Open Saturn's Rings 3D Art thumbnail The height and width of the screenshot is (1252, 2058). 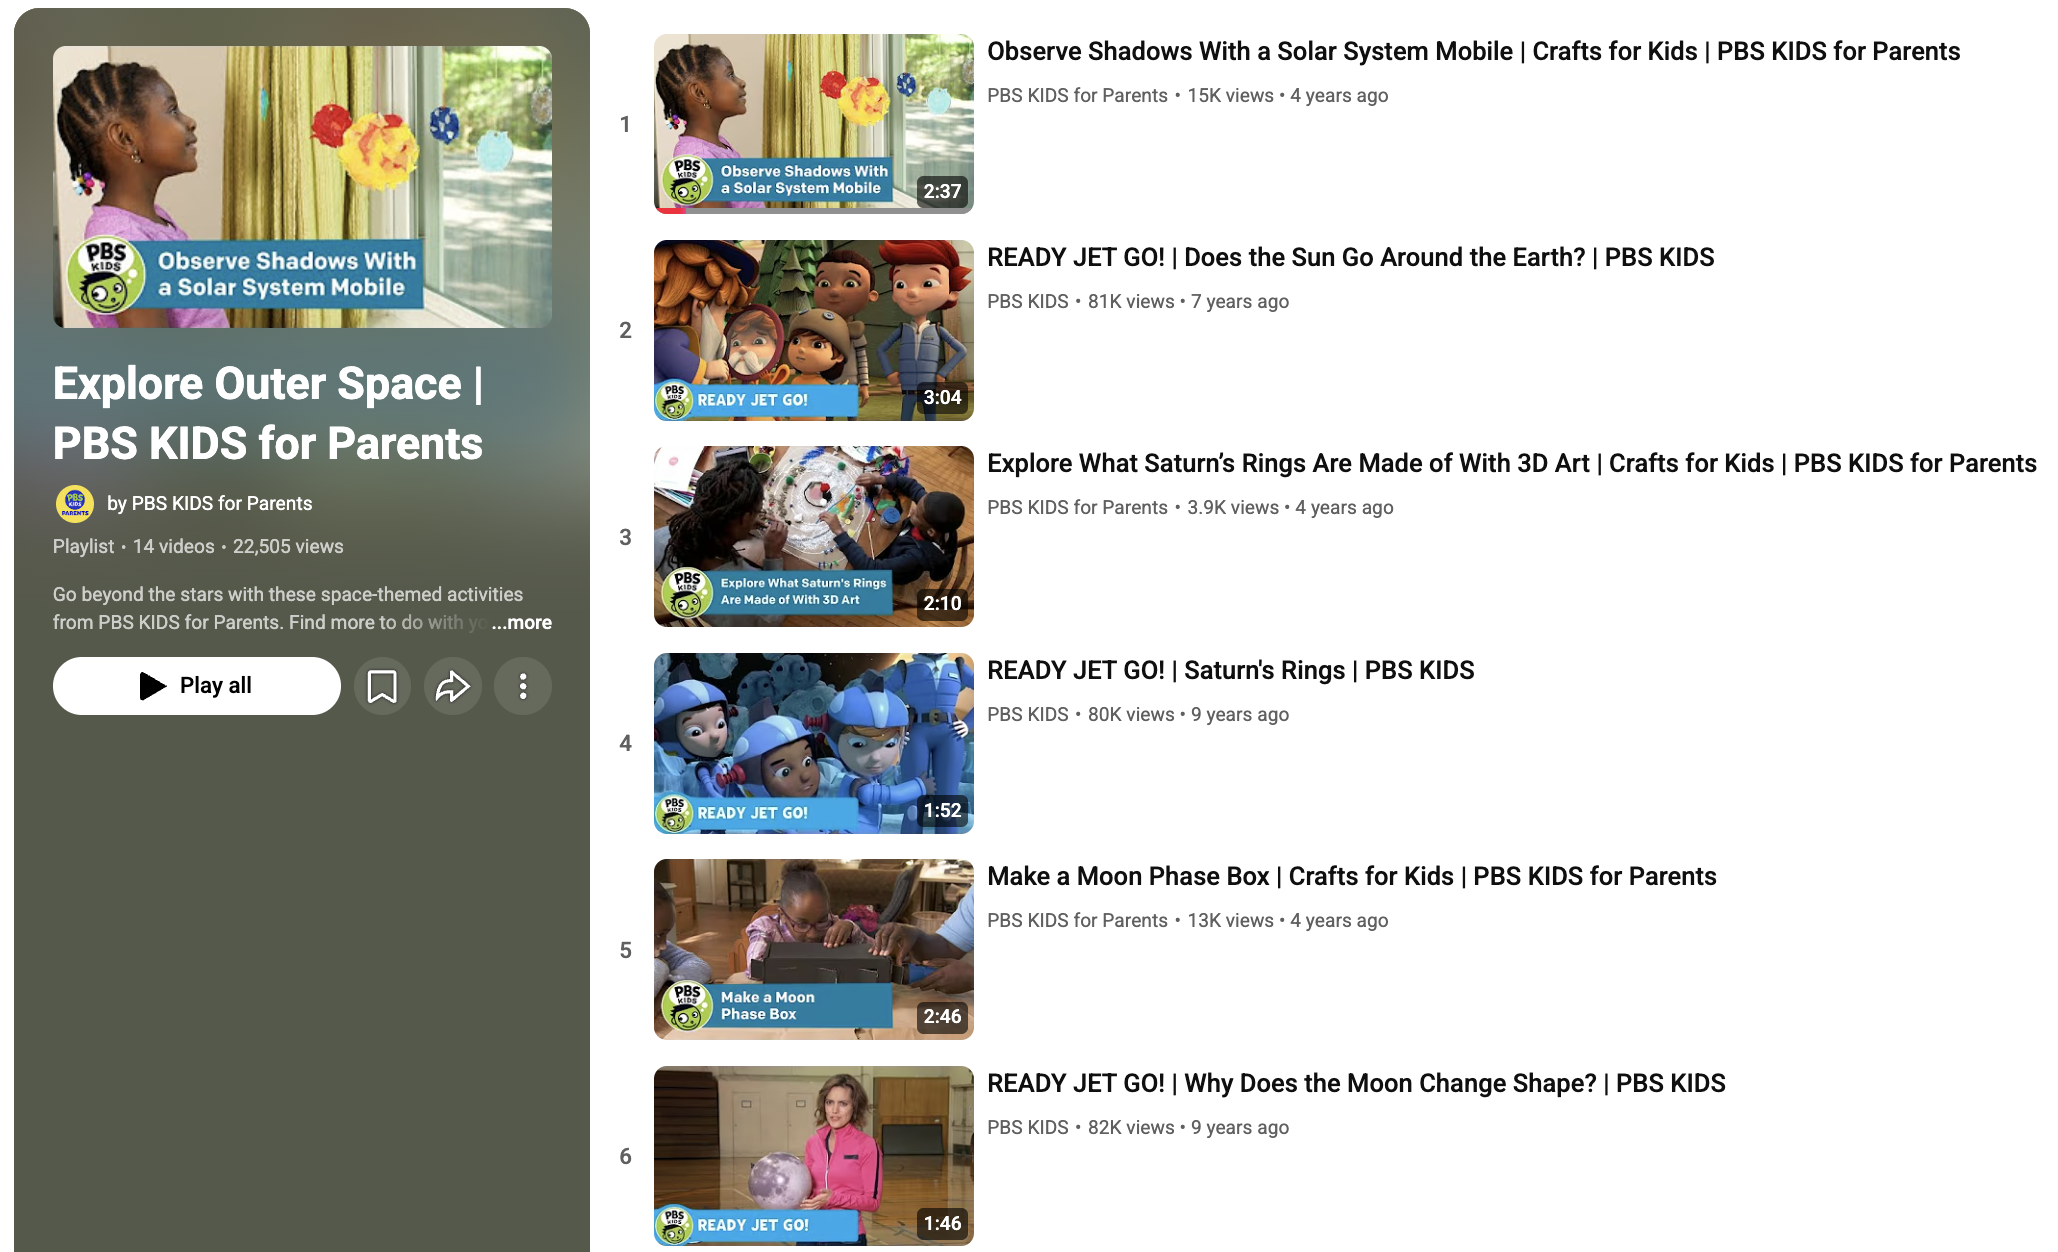point(813,536)
